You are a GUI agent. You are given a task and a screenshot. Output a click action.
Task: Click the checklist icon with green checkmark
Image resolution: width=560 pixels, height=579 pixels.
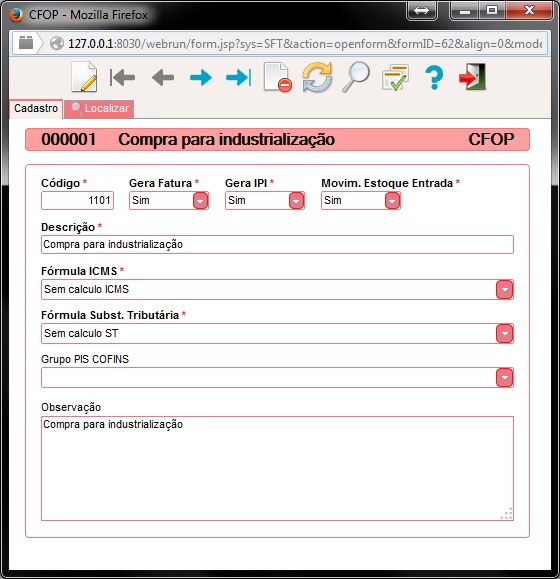pos(395,77)
